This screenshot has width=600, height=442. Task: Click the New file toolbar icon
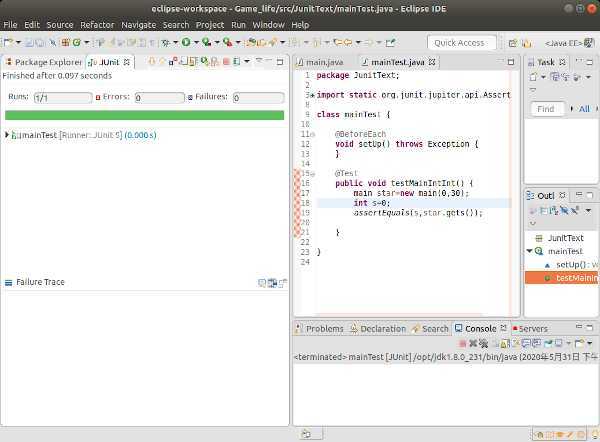(9, 42)
